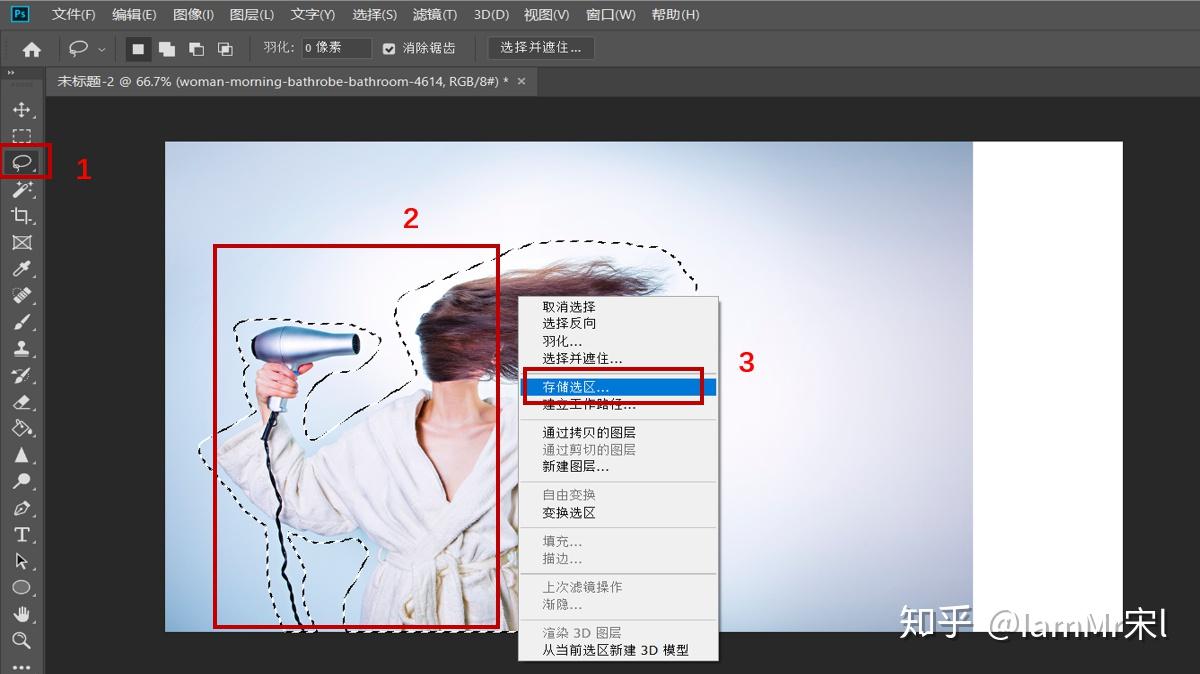Go to the Home screen icon
This screenshot has height=674, width=1200.
click(32, 48)
